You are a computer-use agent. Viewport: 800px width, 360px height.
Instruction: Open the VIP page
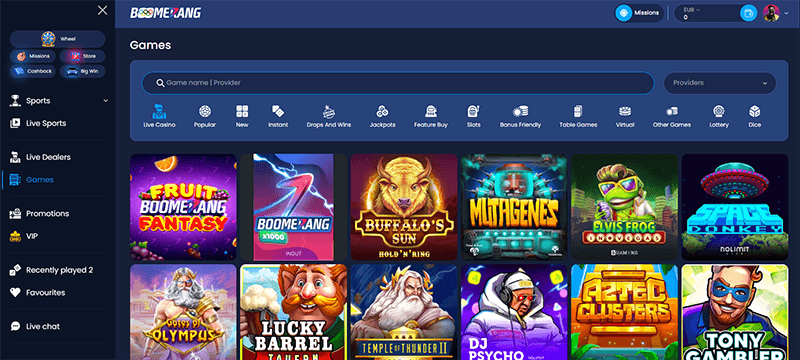23,236
